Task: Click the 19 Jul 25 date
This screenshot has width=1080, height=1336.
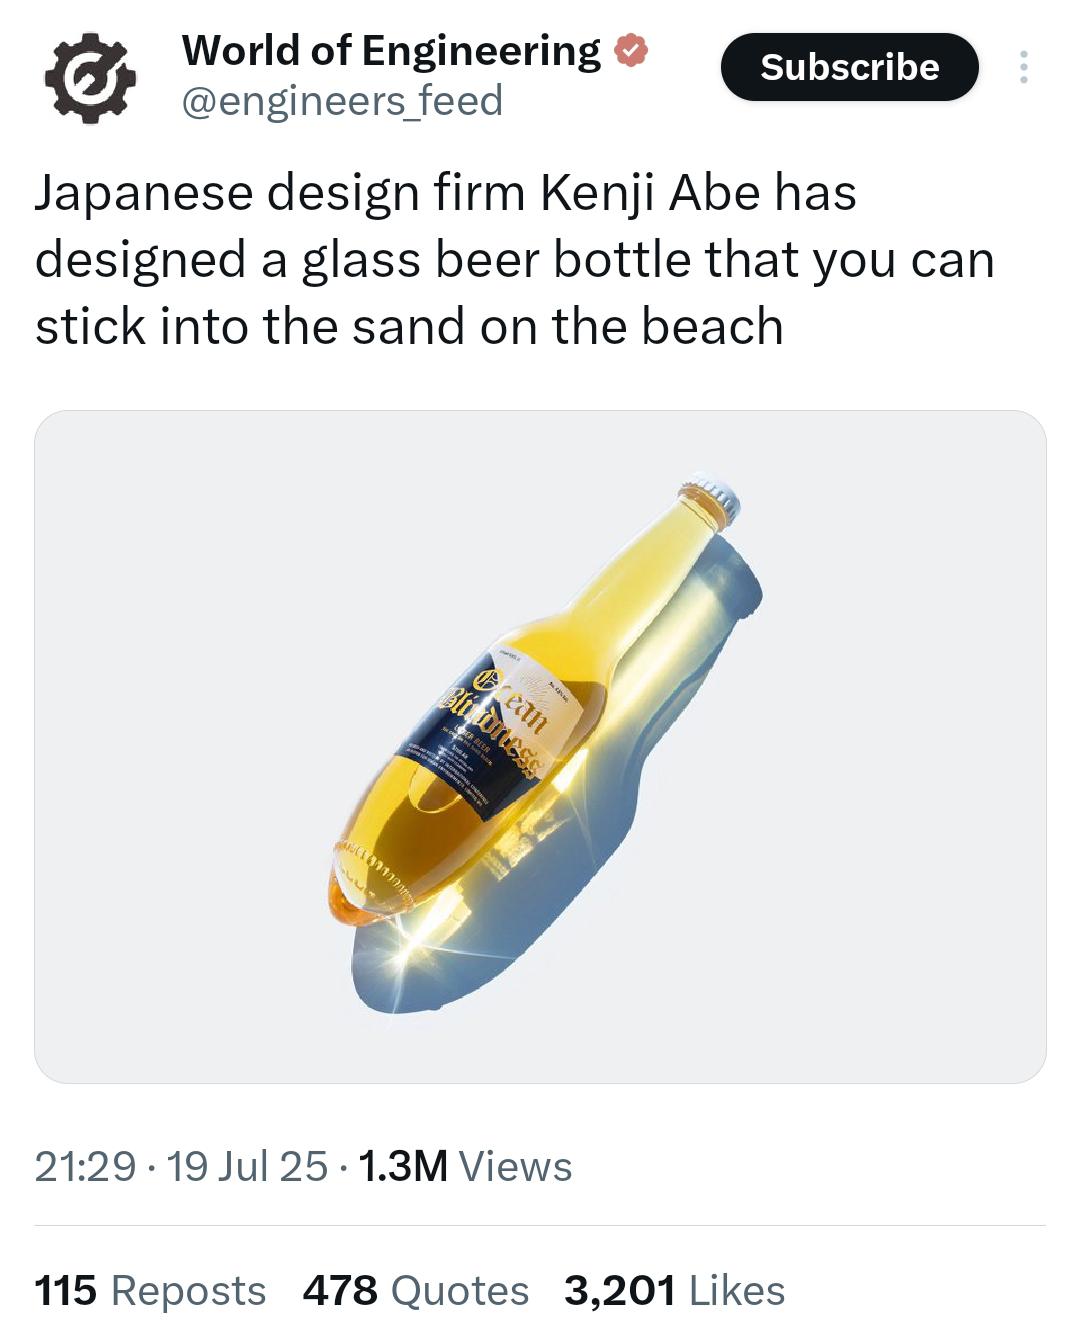Action: pyautogui.click(x=246, y=1166)
